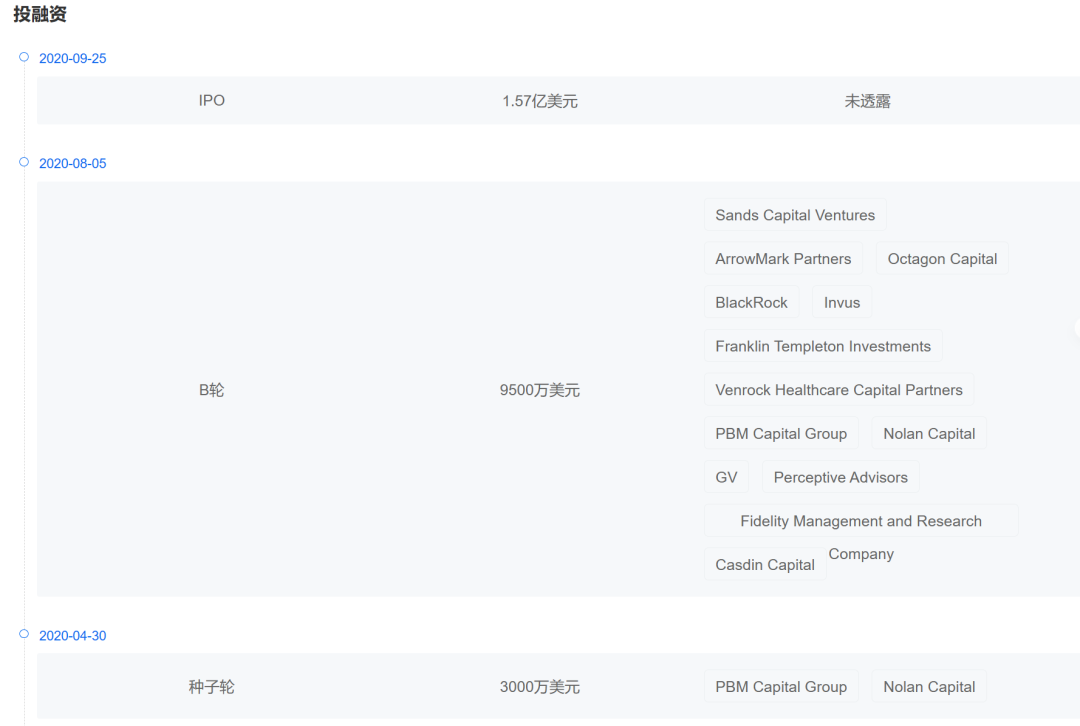
Task: Open the Sands Capital Ventures investor tag
Action: pyautogui.click(x=795, y=215)
